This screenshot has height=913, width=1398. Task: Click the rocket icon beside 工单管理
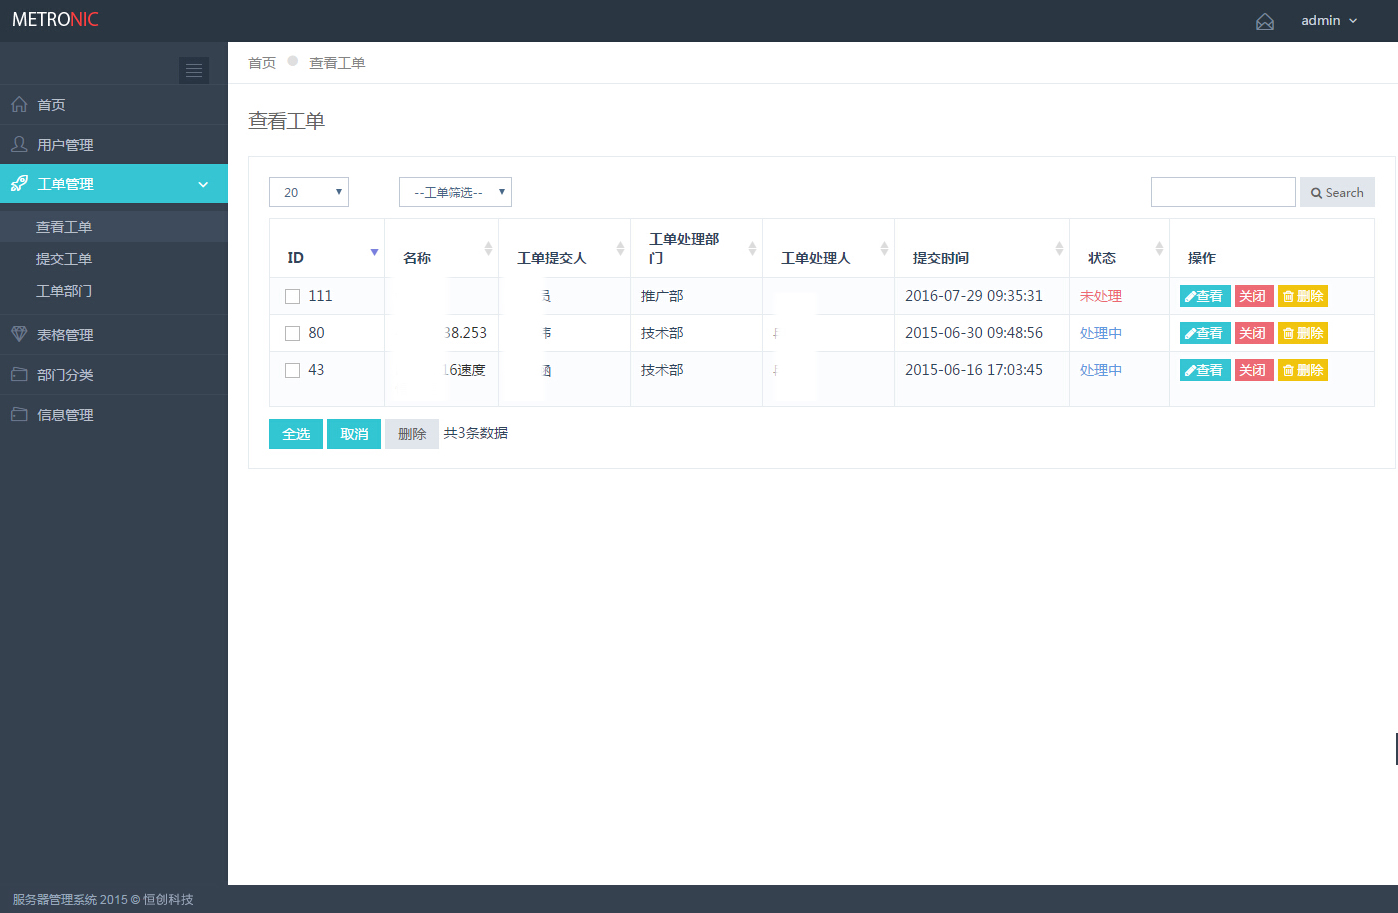19,183
